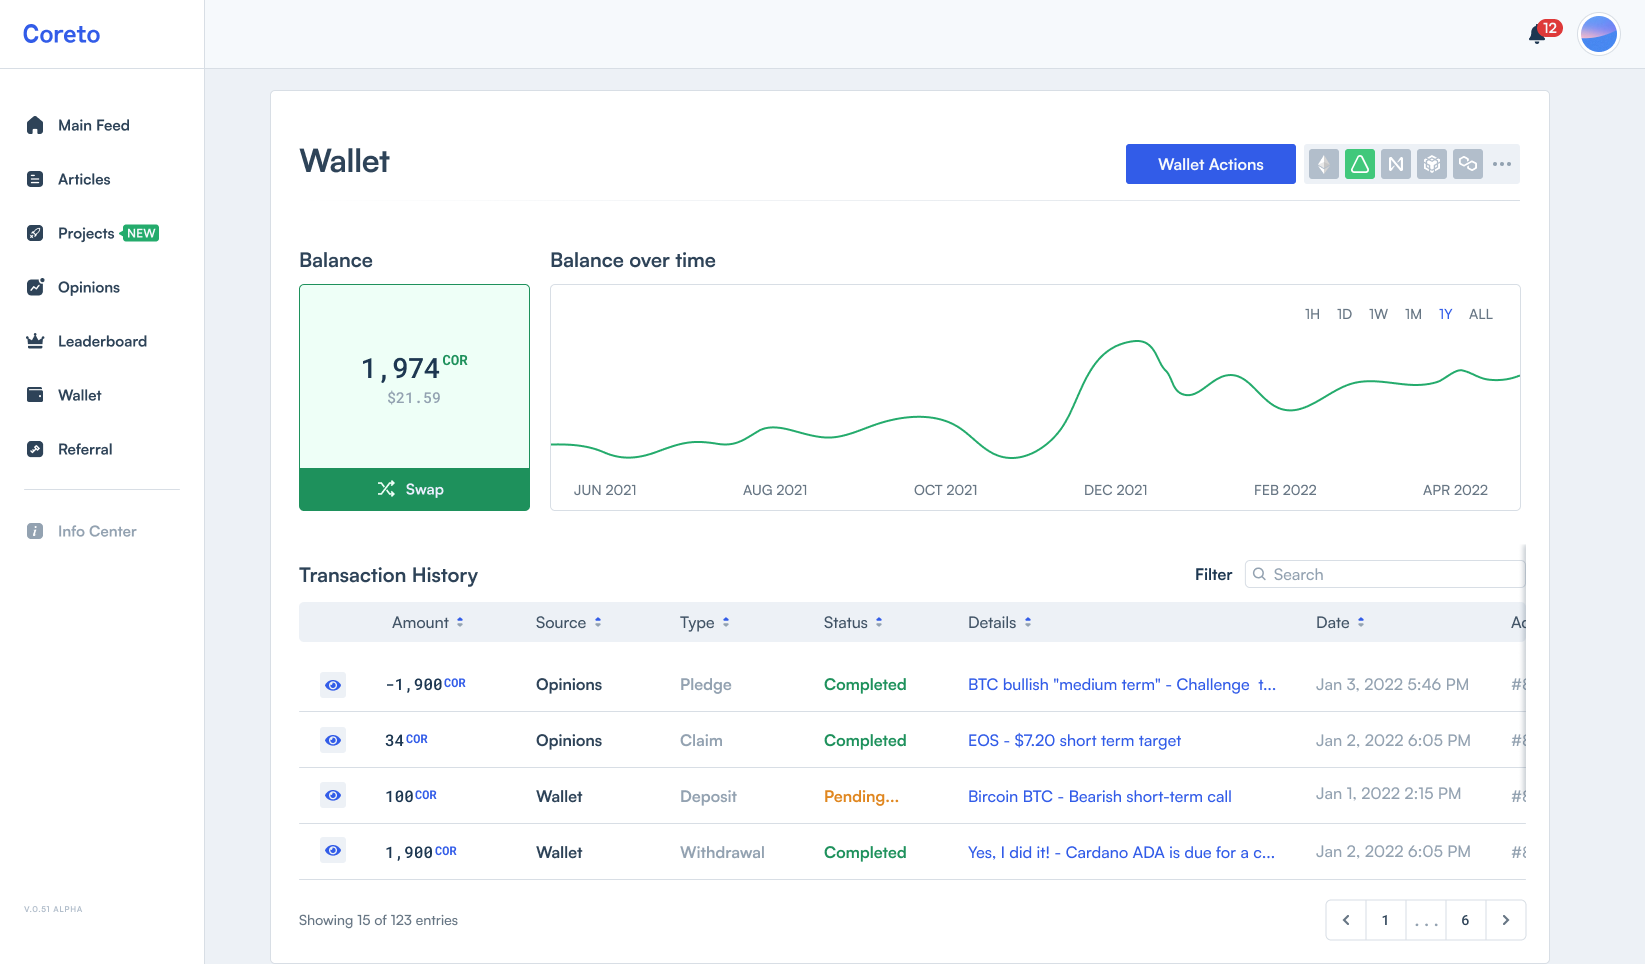Select the chain-link network icon
Image resolution: width=1645 pixels, height=964 pixels.
(1468, 164)
